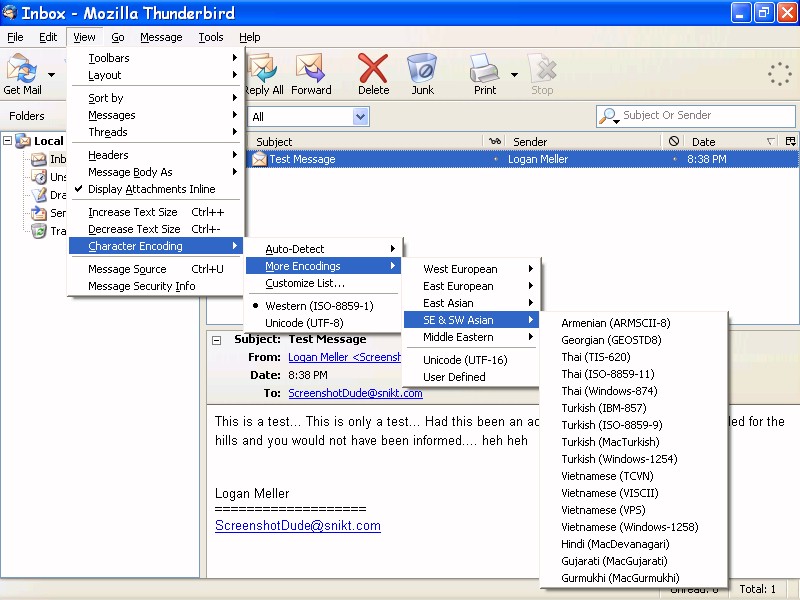Toggle Display Attachments Inline checkmark
The image size is (800, 600).
pyautogui.click(x=156, y=189)
